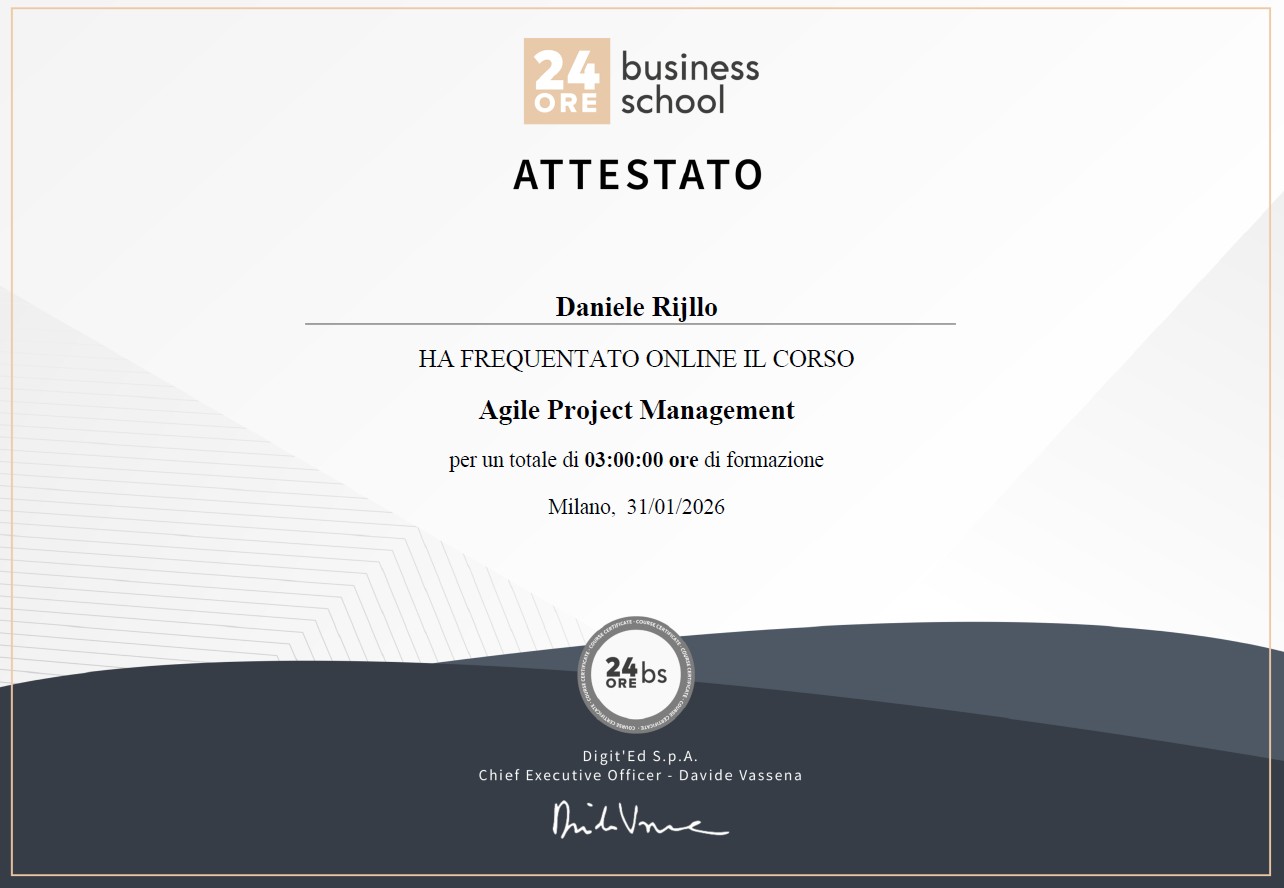1284x888 pixels.
Task: Click the ATTESTATO heading
Action: pos(639,174)
